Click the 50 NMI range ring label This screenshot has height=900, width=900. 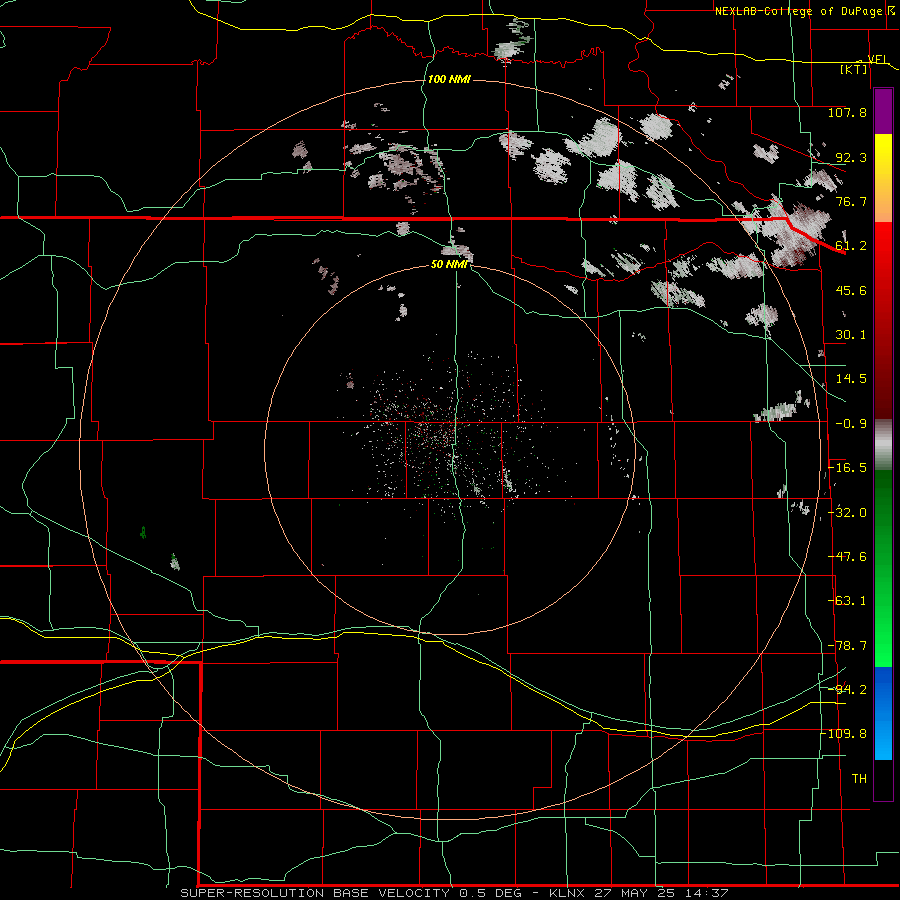pyautogui.click(x=449, y=264)
